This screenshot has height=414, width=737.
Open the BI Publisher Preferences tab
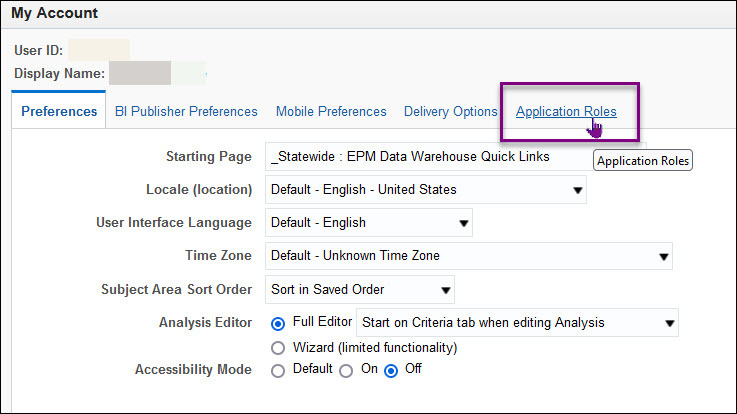(185, 112)
